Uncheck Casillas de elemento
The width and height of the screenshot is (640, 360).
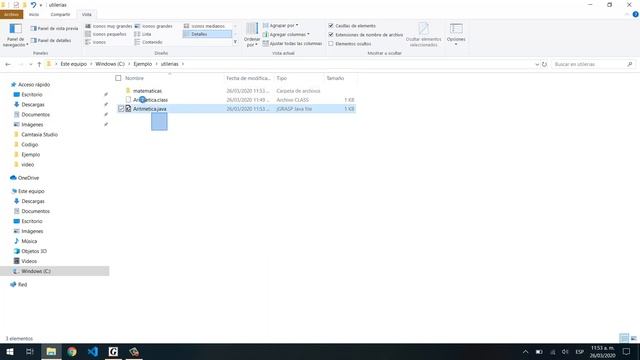pos(331,26)
